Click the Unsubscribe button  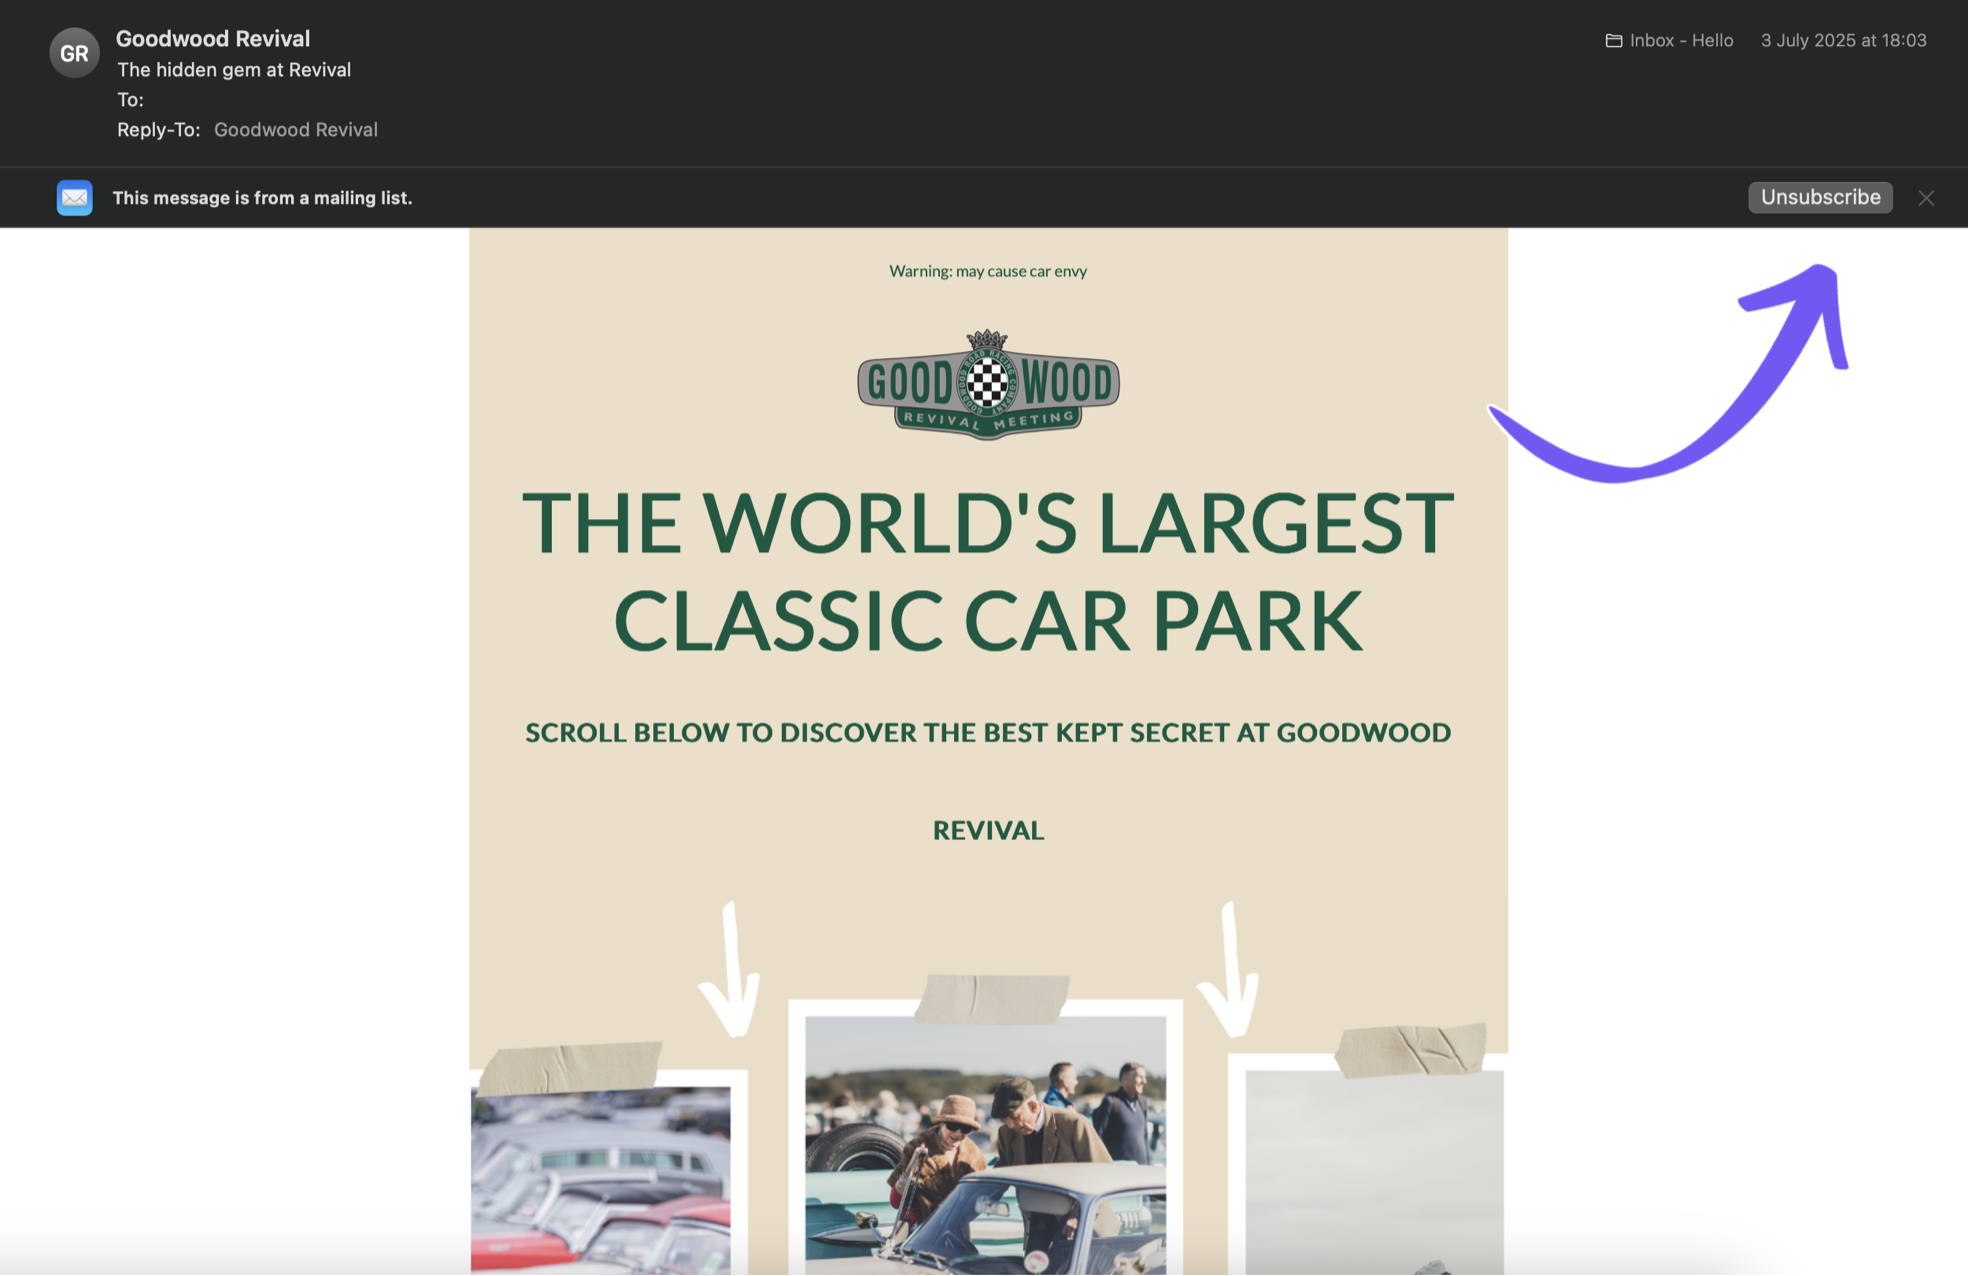tap(1820, 197)
